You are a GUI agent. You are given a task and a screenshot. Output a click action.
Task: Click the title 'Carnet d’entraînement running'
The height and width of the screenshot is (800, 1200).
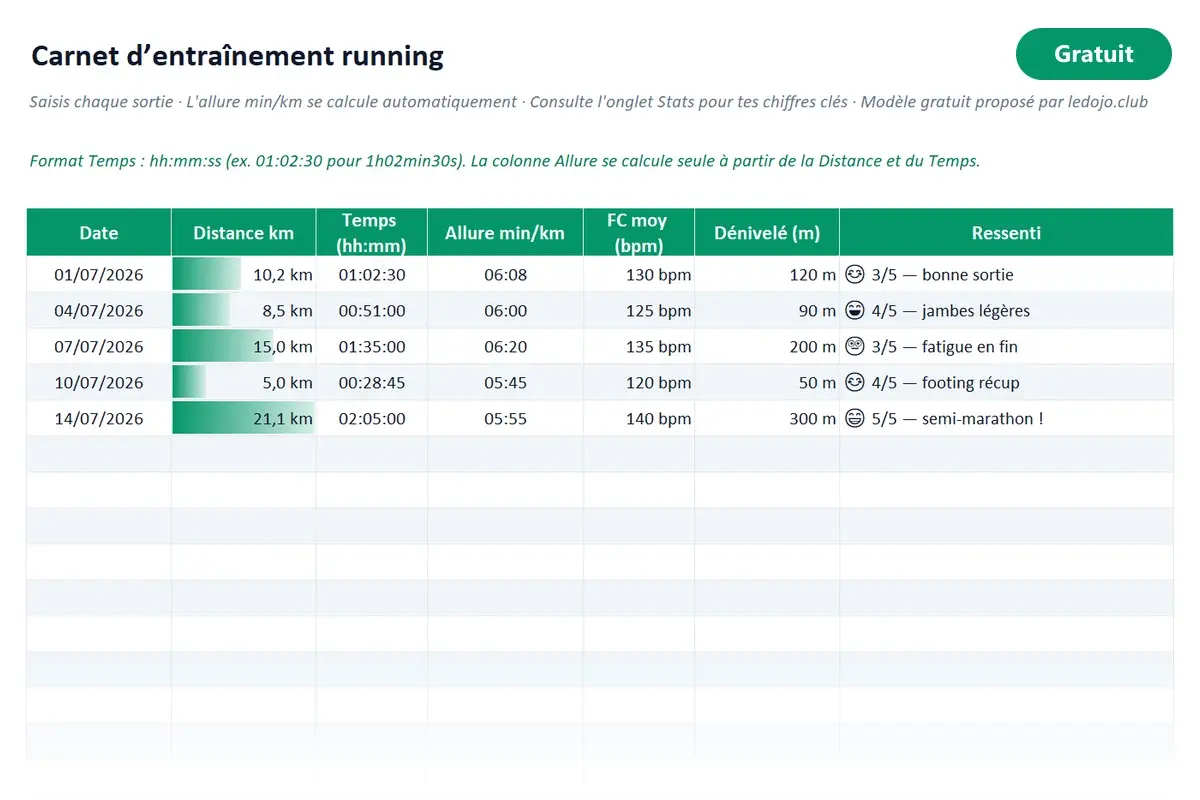pos(237,56)
